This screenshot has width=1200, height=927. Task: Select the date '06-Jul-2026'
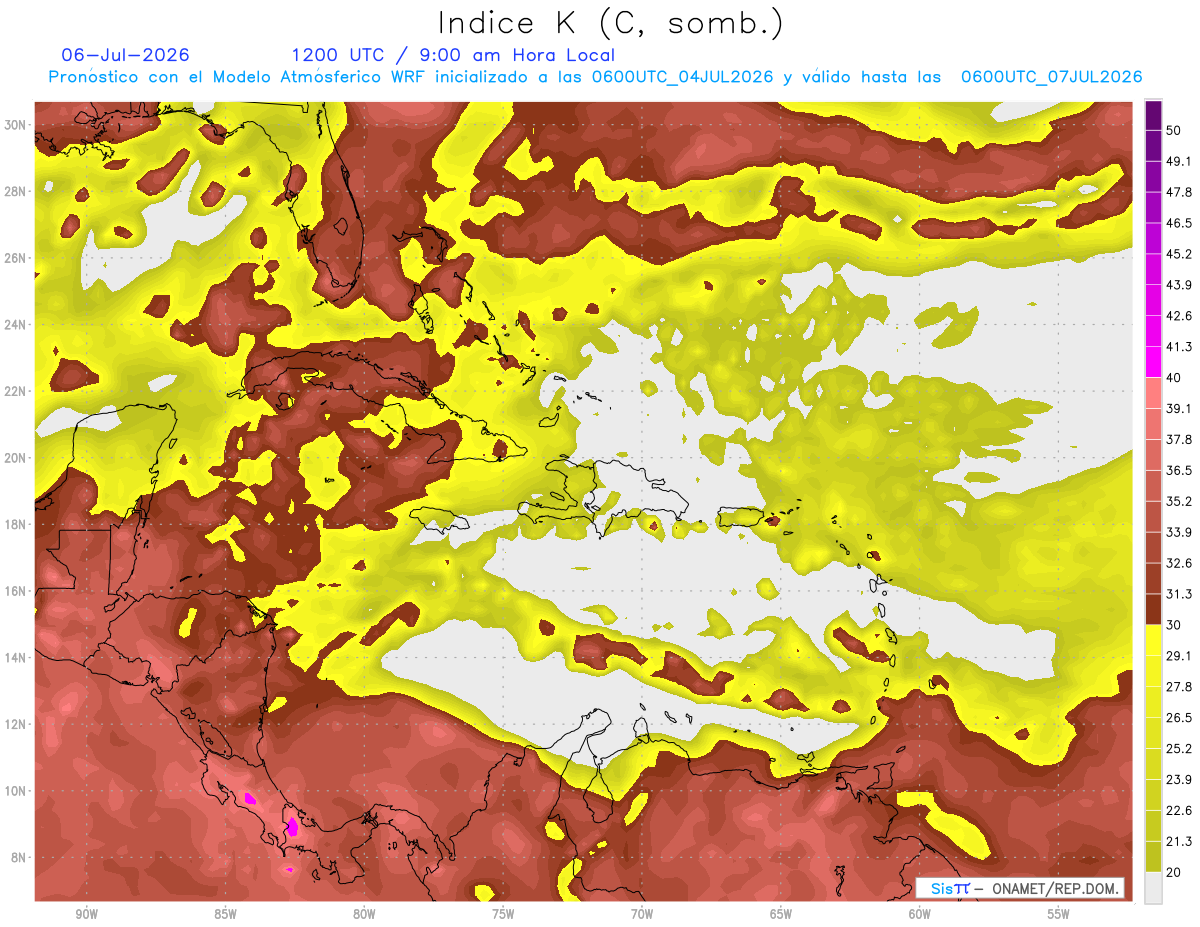tap(125, 55)
